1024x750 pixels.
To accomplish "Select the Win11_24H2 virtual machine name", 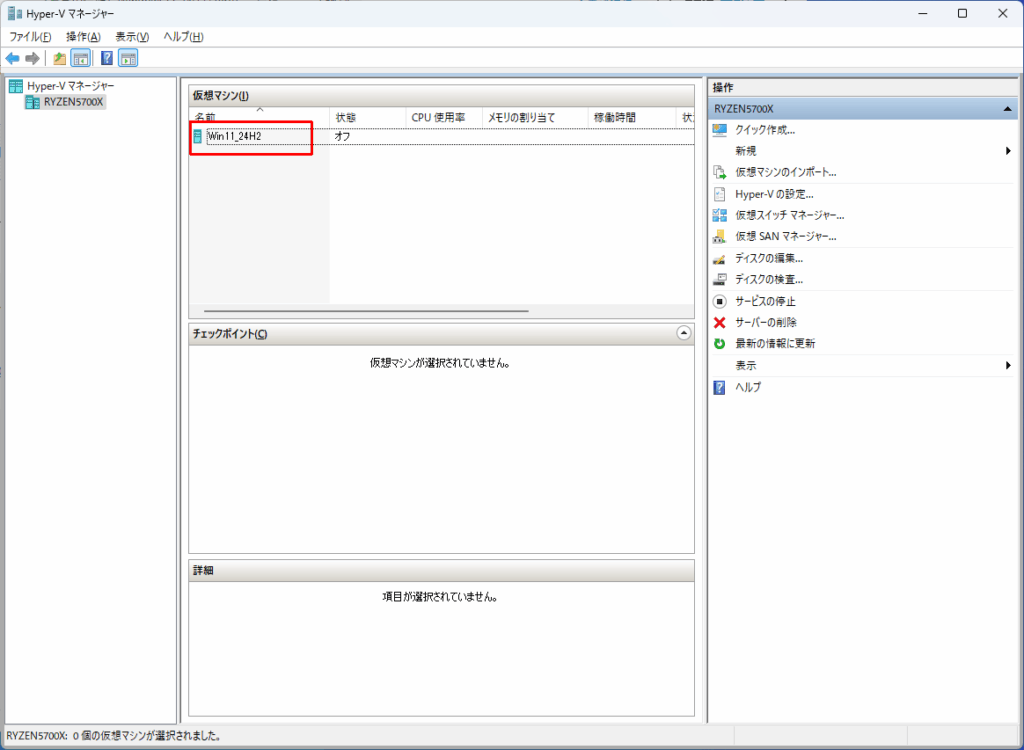I will [234, 137].
